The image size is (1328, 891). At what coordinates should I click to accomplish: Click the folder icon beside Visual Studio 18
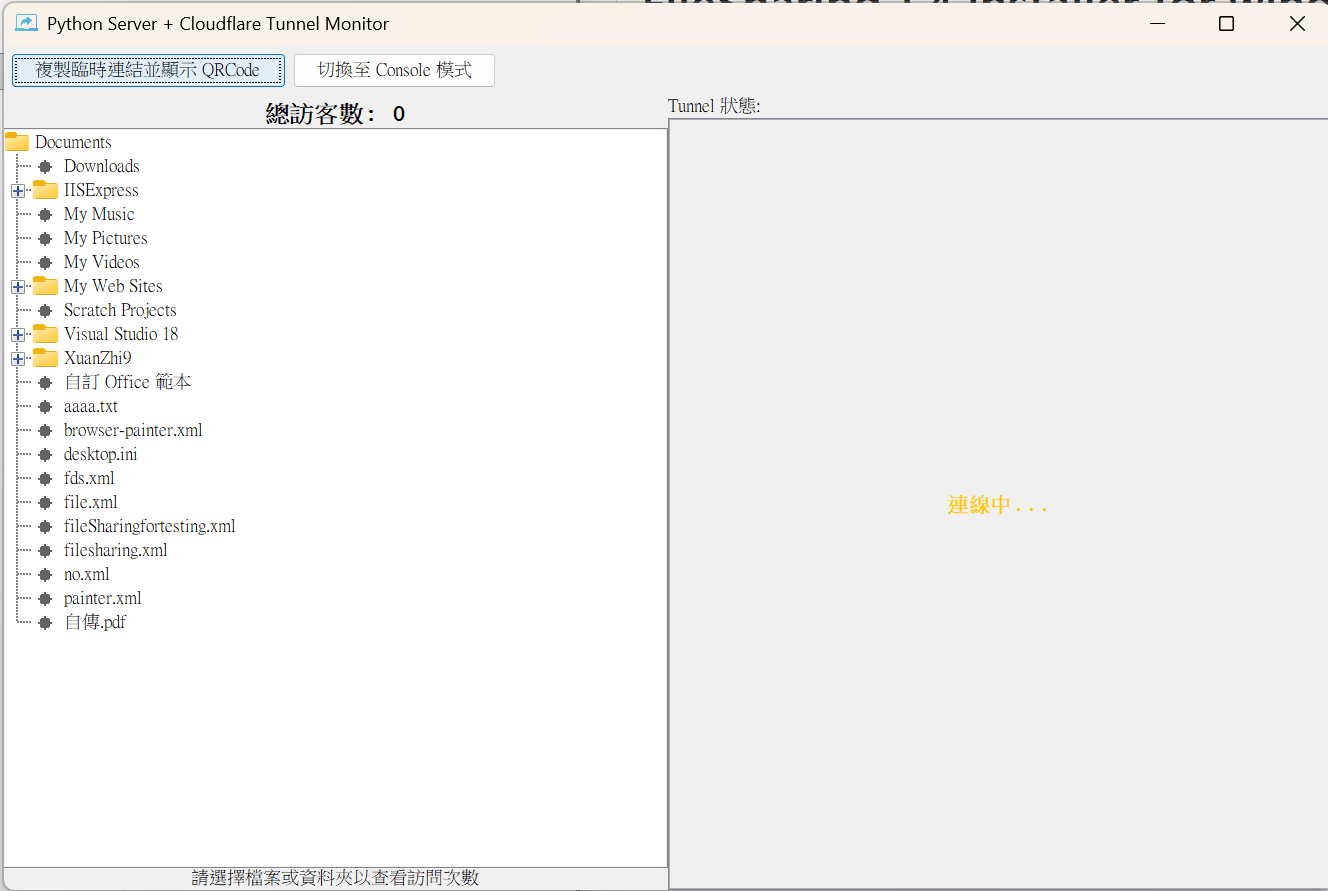pos(45,333)
